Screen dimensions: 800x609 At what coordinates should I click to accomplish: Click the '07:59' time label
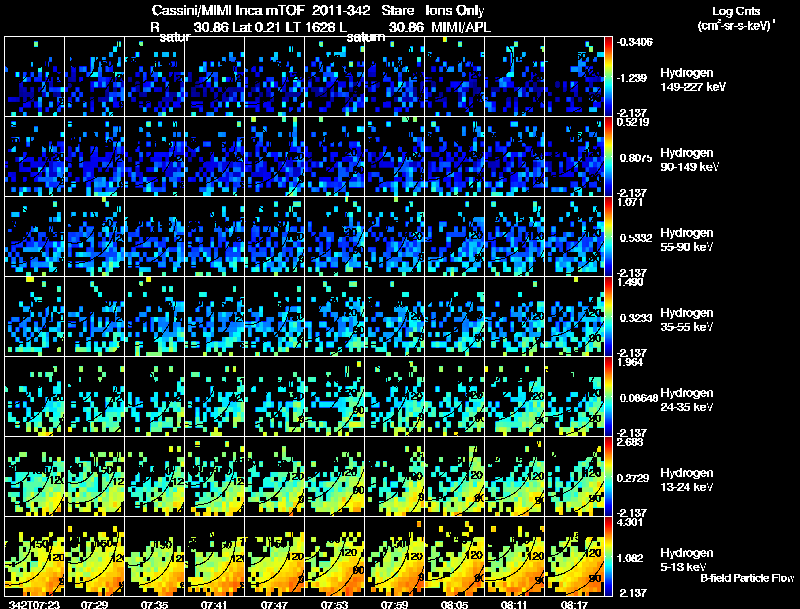394,604
